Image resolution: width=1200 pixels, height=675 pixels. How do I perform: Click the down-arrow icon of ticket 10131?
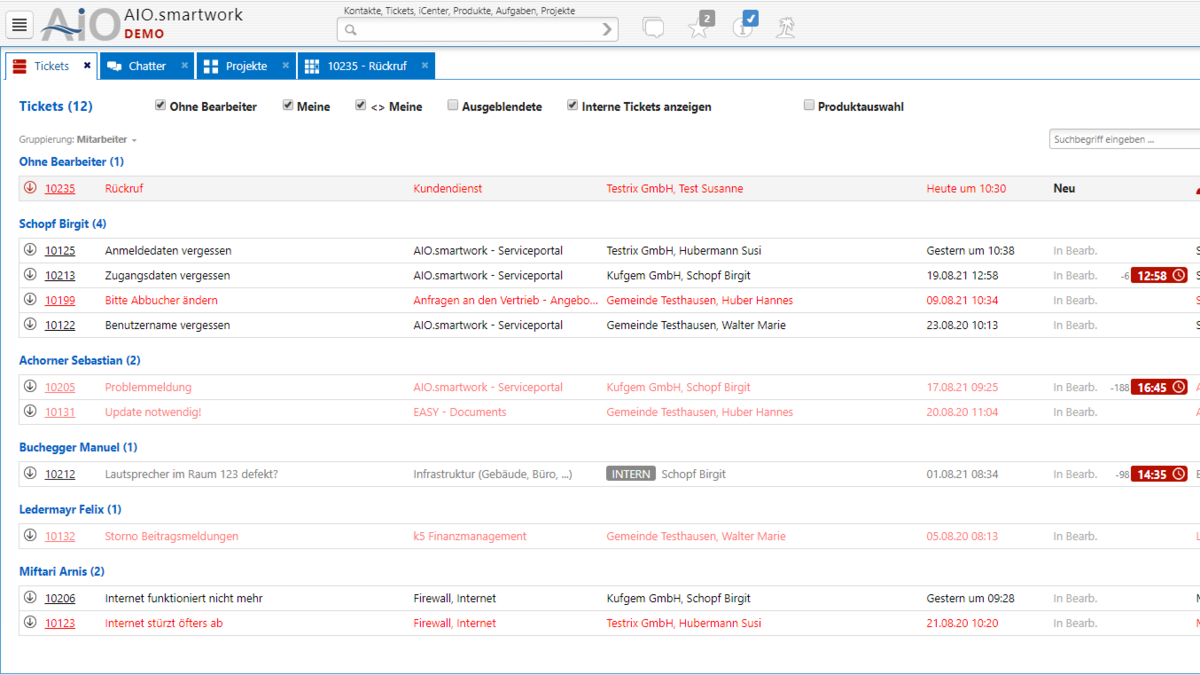pyautogui.click(x=30, y=412)
